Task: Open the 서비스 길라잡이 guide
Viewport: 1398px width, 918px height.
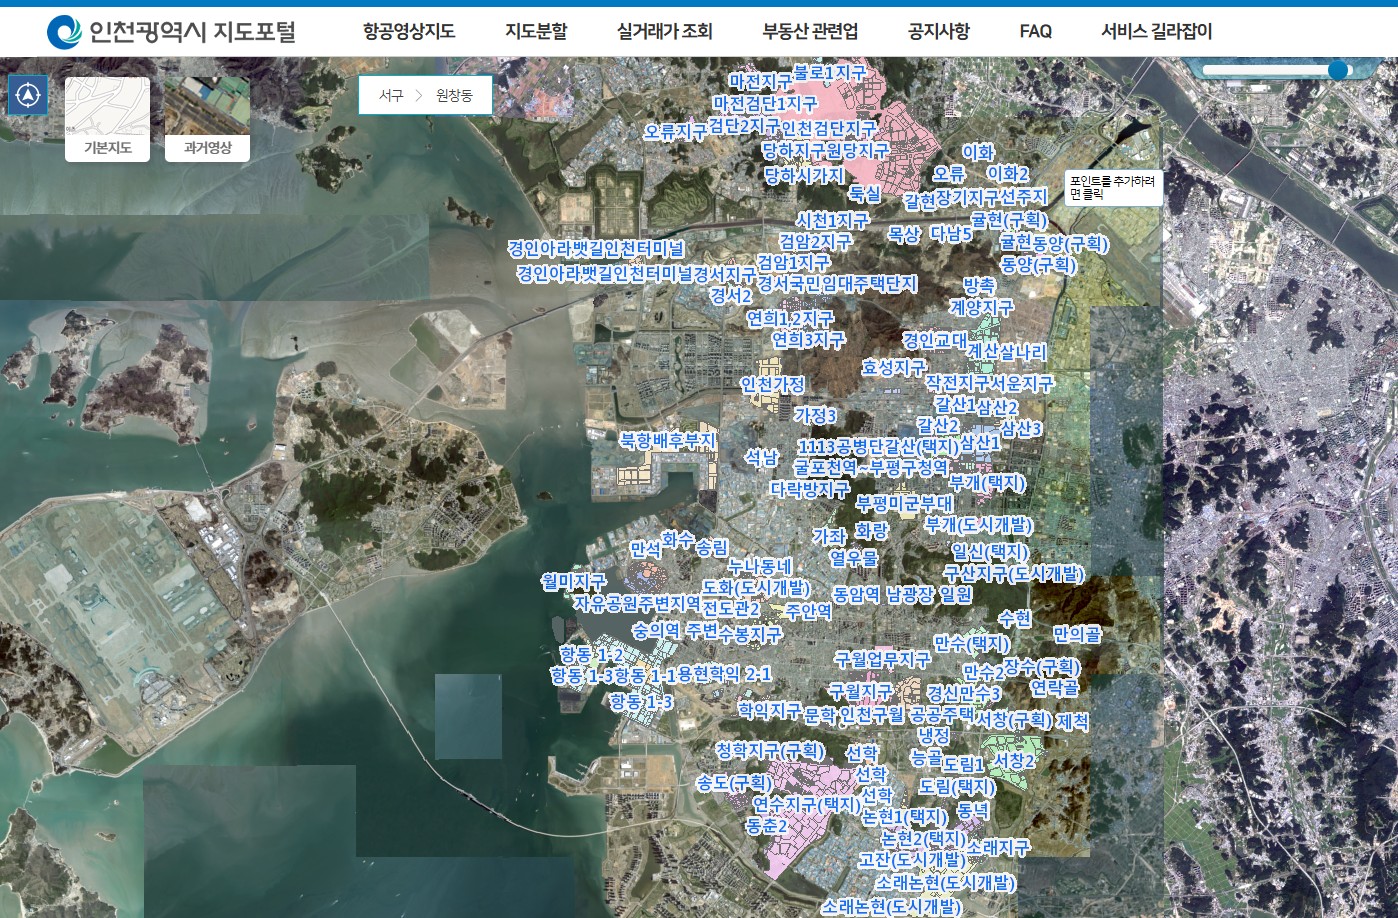Action: coord(1156,32)
